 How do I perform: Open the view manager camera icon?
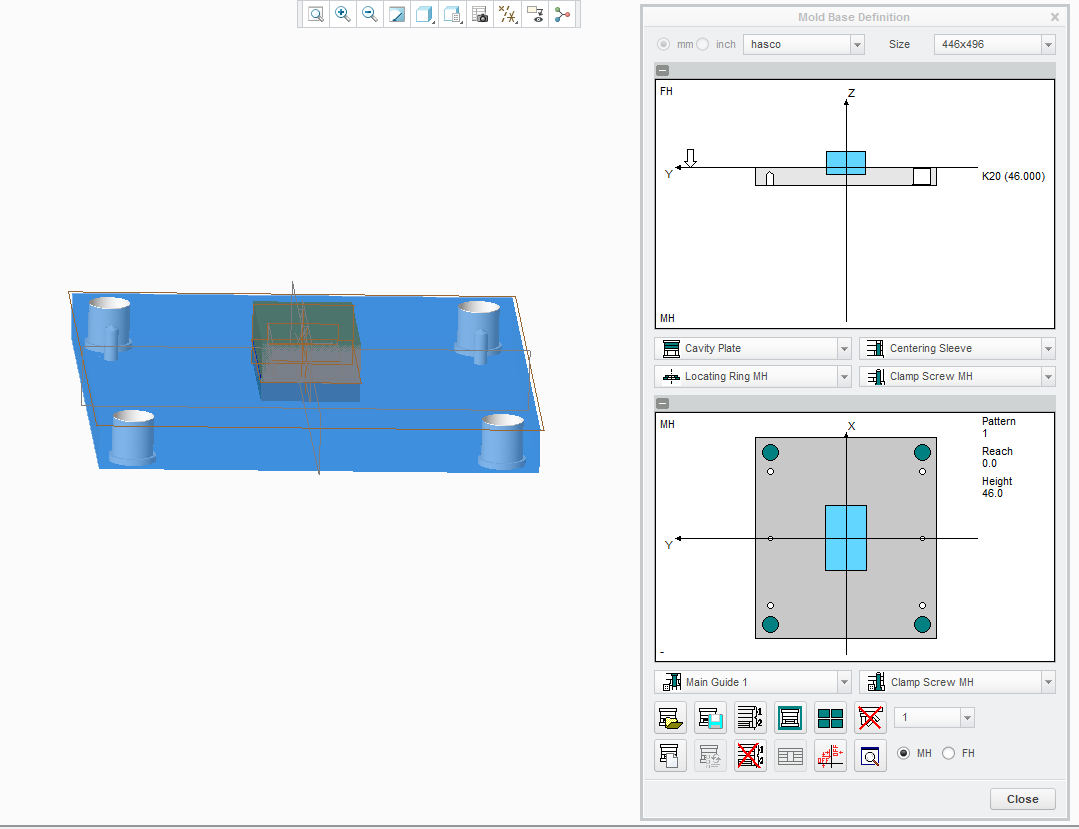(x=480, y=14)
